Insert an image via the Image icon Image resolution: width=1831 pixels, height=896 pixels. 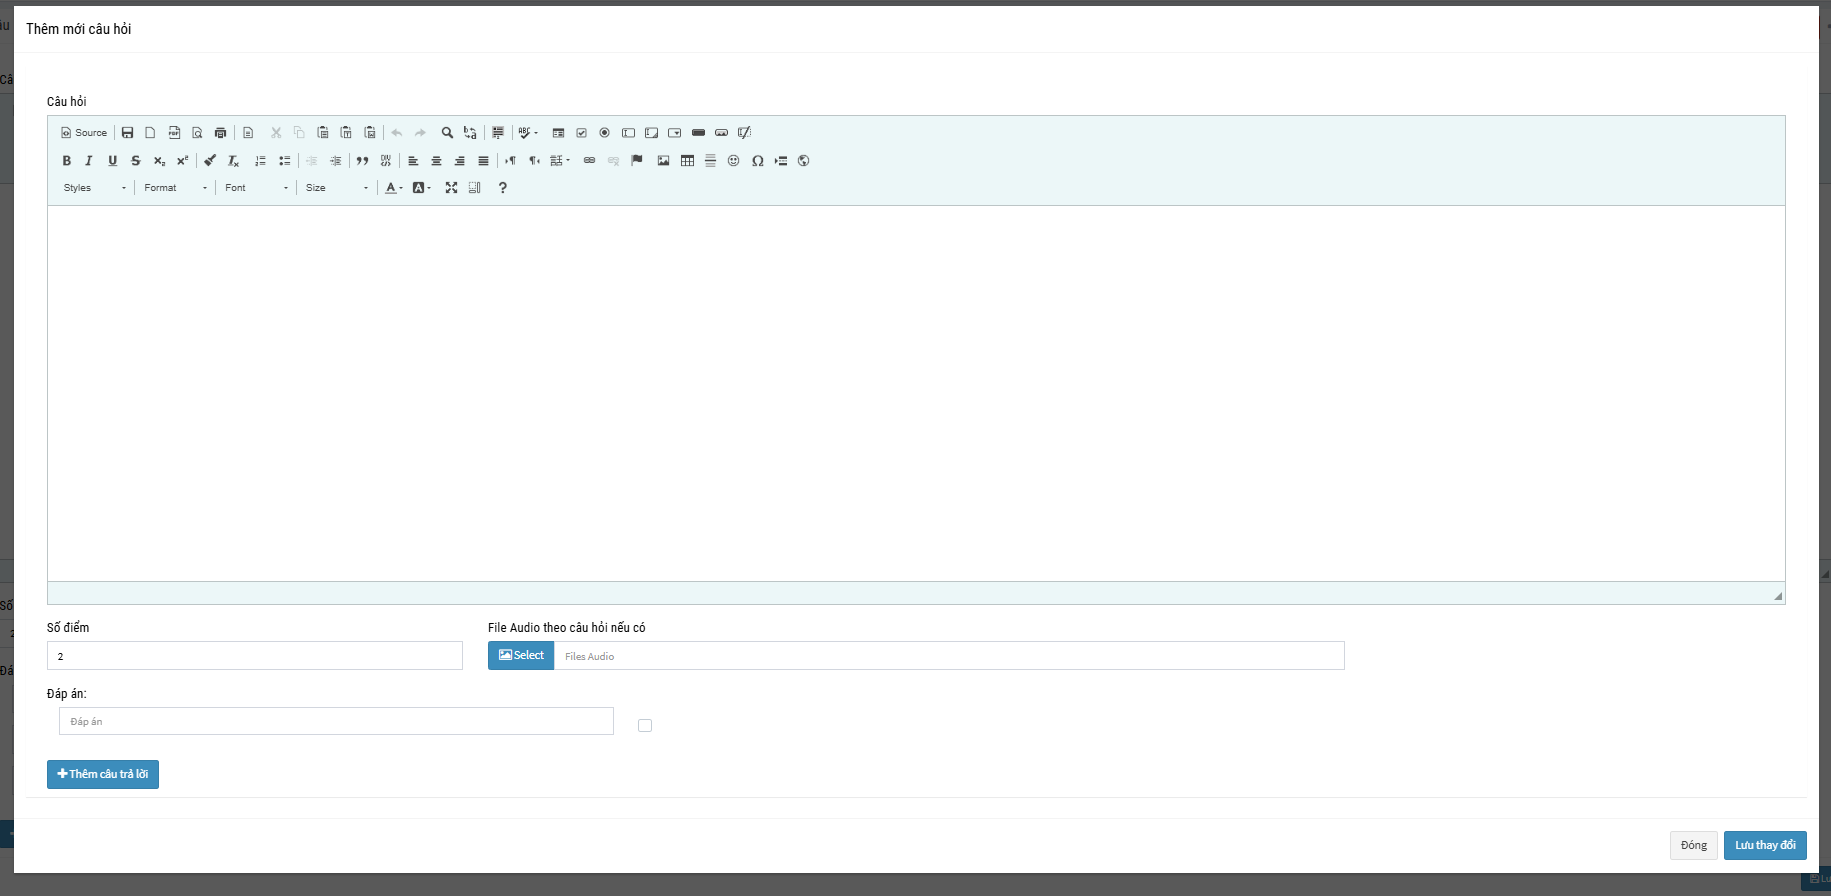coord(663,161)
